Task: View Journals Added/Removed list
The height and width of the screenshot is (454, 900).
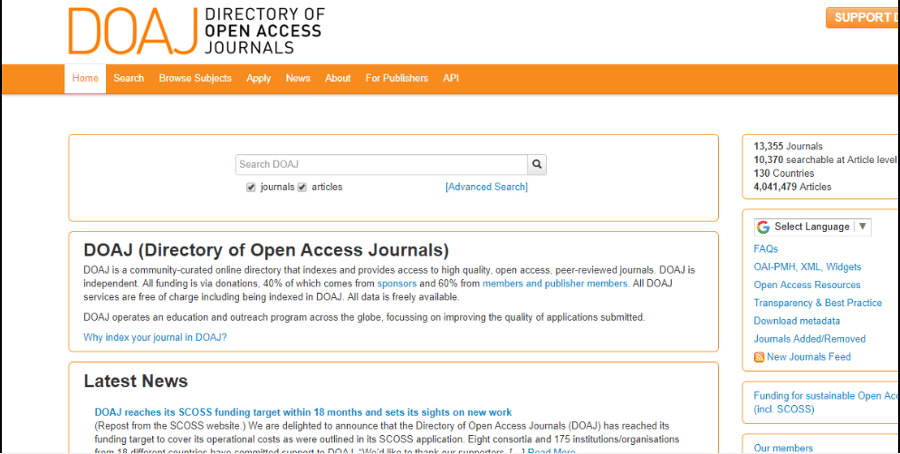Action: [x=809, y=339]
